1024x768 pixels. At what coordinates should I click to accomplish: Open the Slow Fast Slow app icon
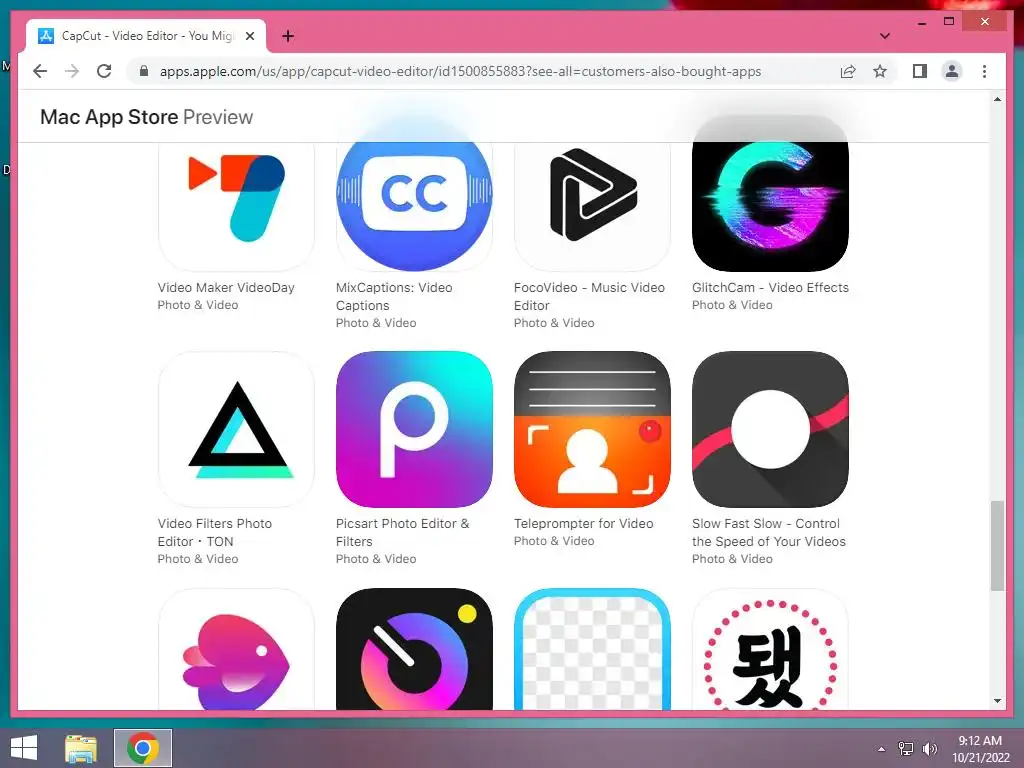[x=771, y=429]
